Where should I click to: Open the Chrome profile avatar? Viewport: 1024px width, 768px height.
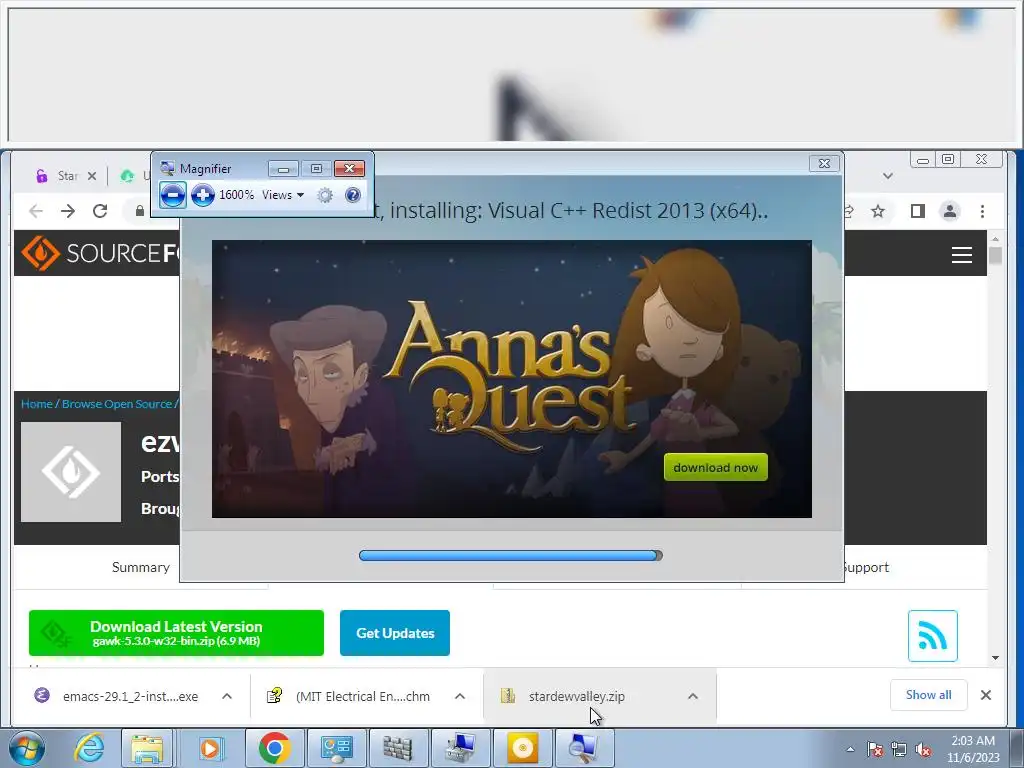[x=950, y=211]
